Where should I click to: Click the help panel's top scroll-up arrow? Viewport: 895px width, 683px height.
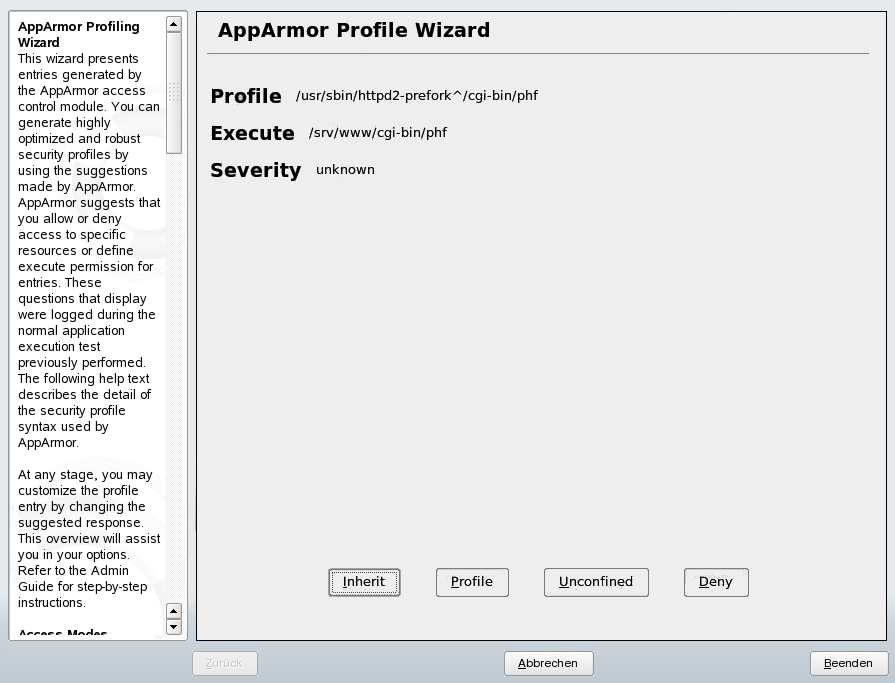point(174,24)
